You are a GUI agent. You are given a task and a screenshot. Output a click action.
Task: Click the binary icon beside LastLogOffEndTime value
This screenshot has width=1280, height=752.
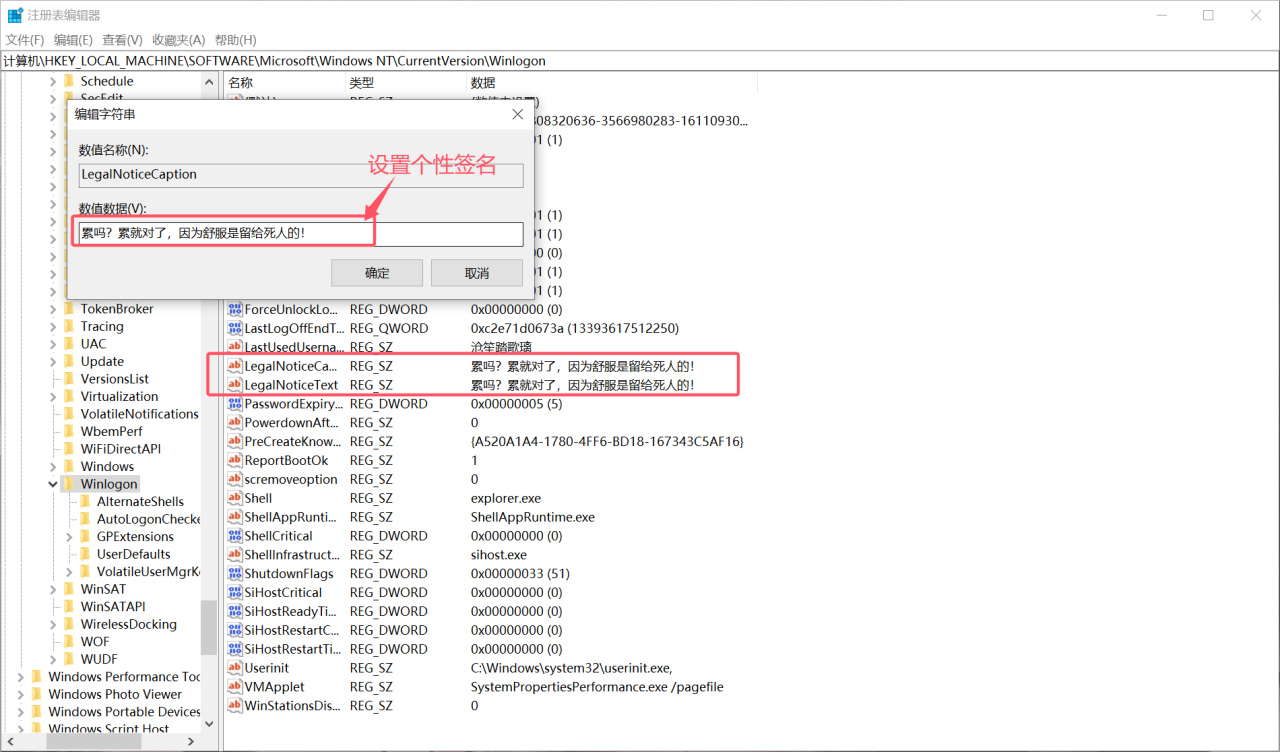[235, 328]
